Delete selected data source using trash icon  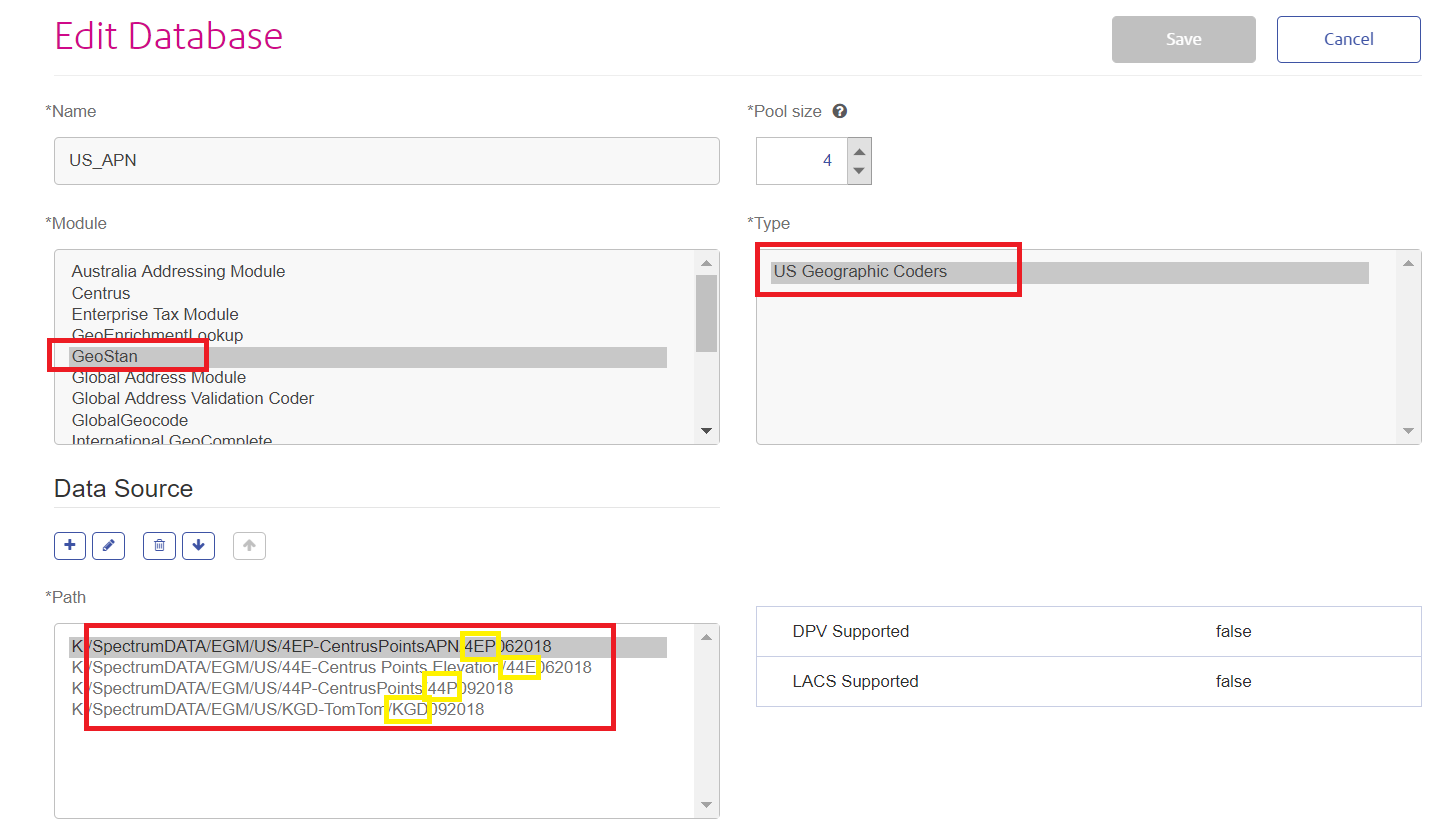158,545
